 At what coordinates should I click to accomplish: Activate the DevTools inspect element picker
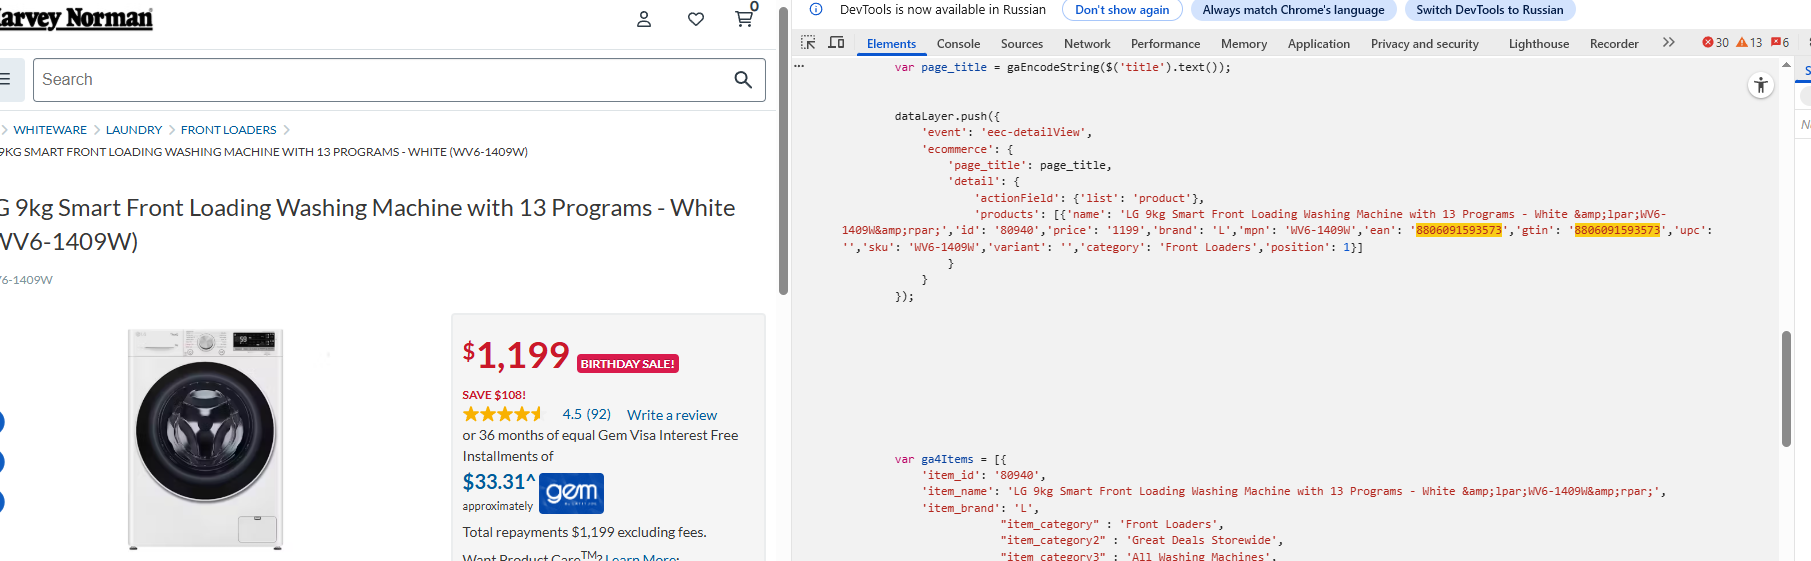tap(808, 42)
